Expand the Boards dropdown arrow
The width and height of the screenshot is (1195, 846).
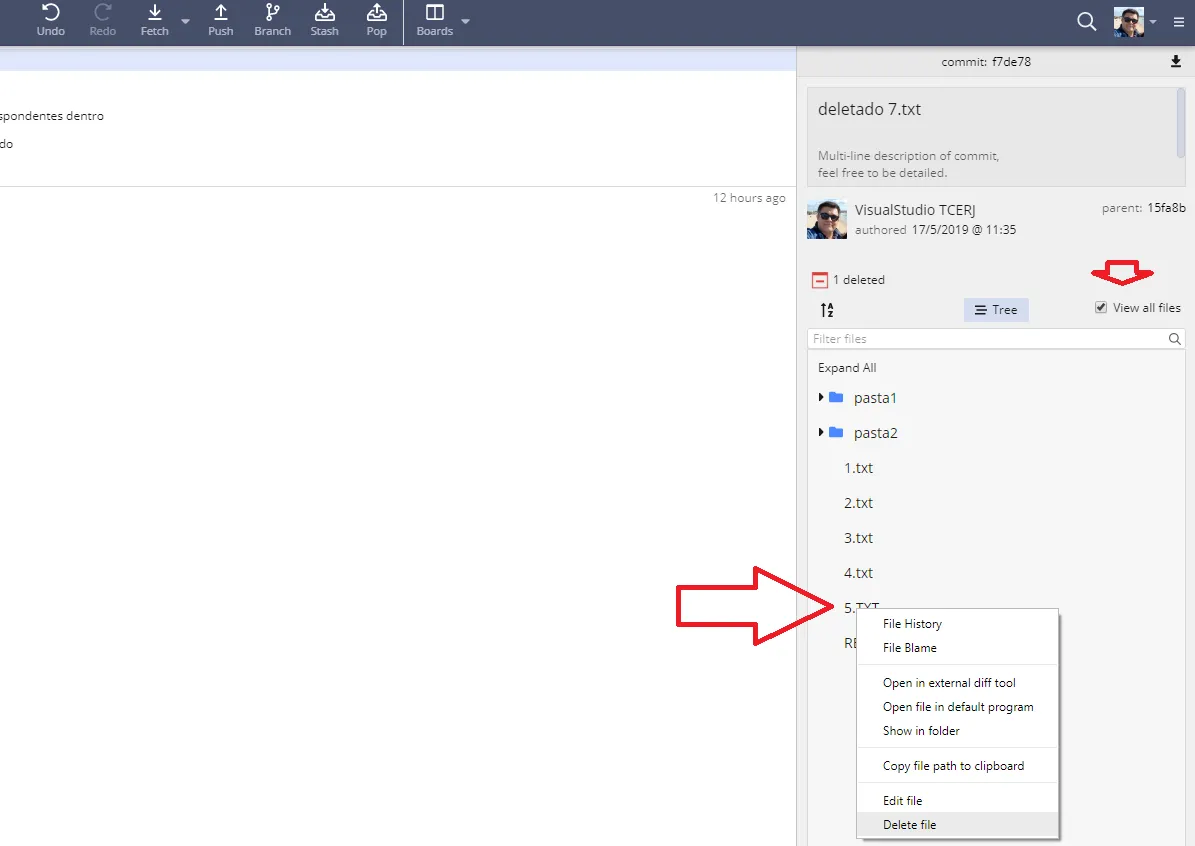[x=466, y=21]
